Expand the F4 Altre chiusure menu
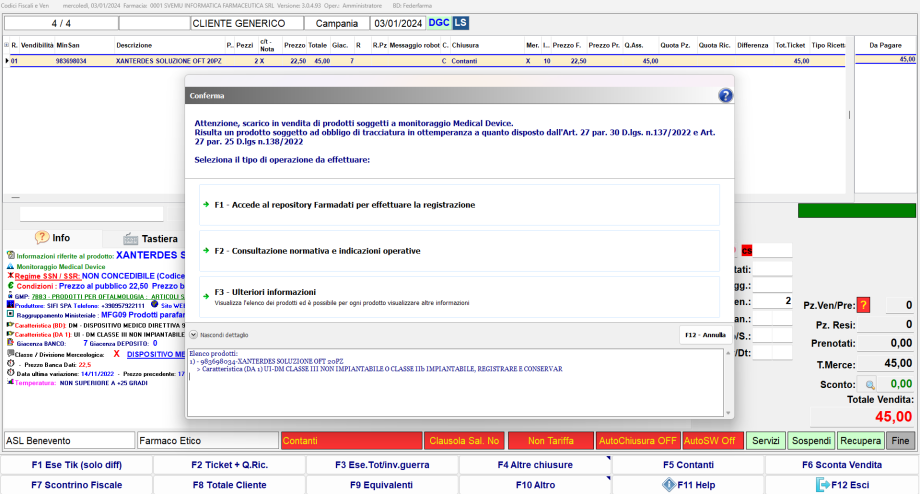The image size is (920, 494). click(x=534, y=465)
